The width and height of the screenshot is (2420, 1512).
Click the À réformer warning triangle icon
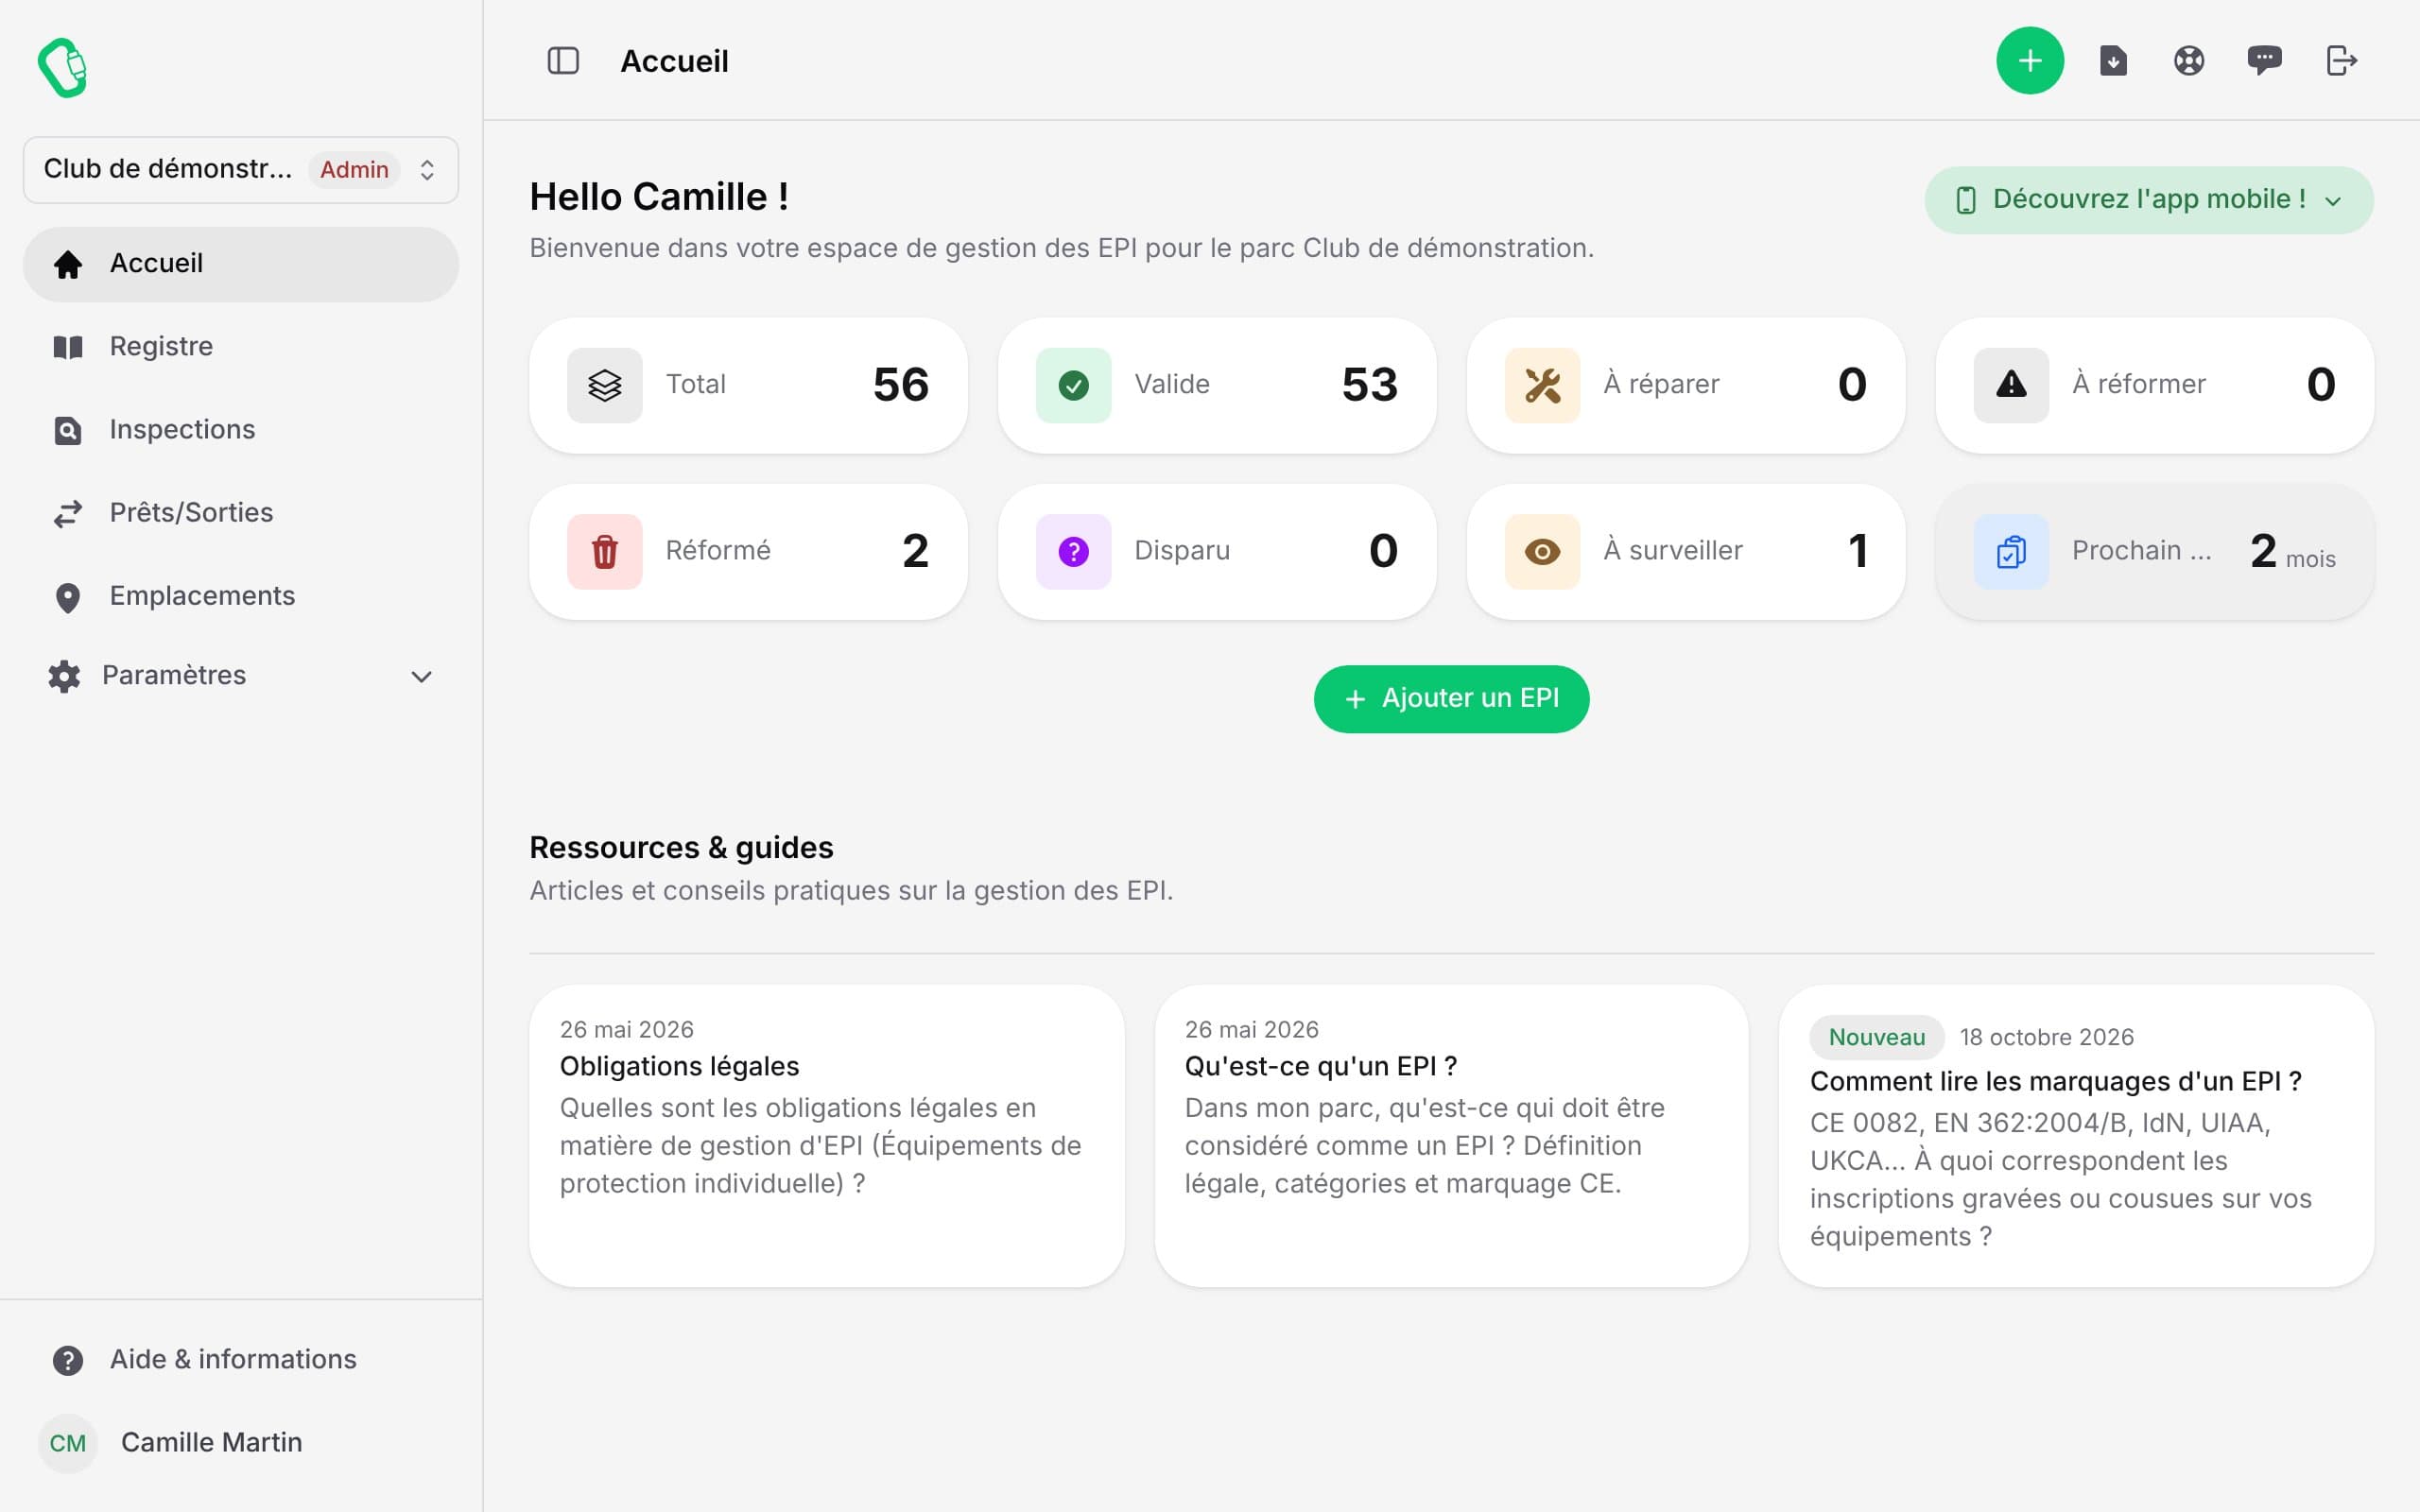[x=2011, y=385]
